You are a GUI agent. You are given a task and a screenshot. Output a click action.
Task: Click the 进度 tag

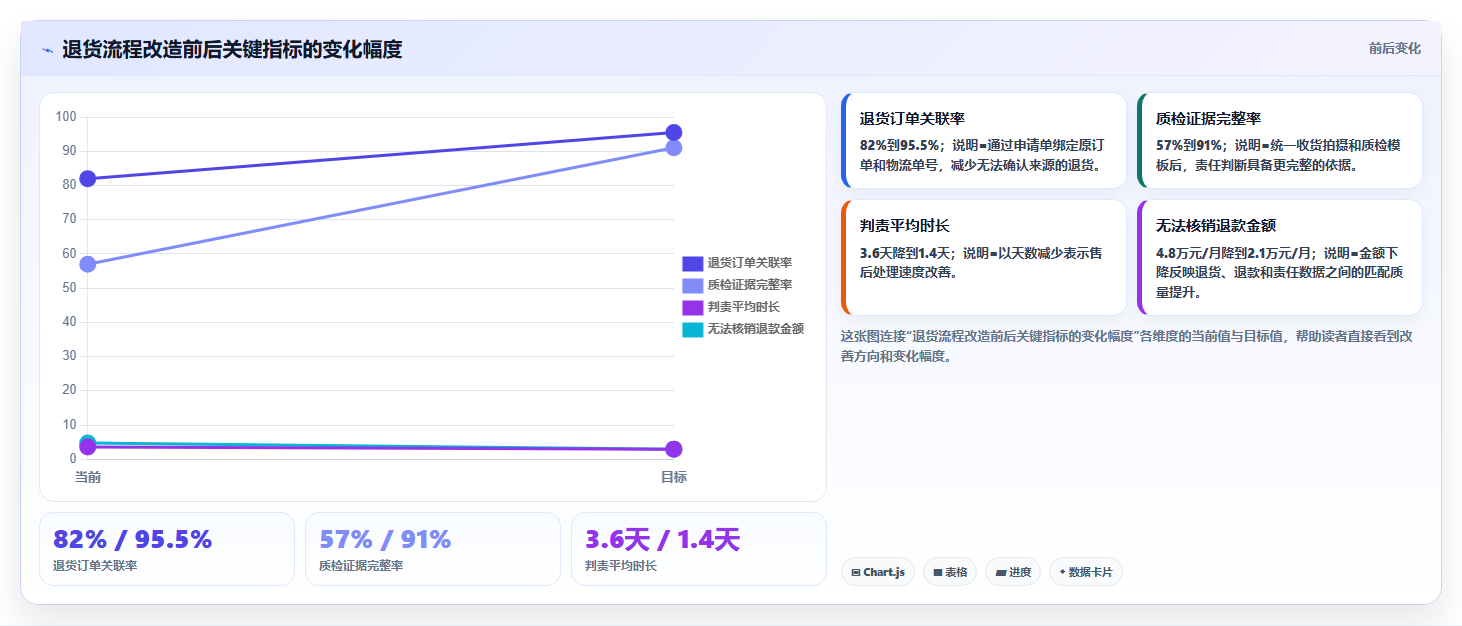pos(1013,572)
